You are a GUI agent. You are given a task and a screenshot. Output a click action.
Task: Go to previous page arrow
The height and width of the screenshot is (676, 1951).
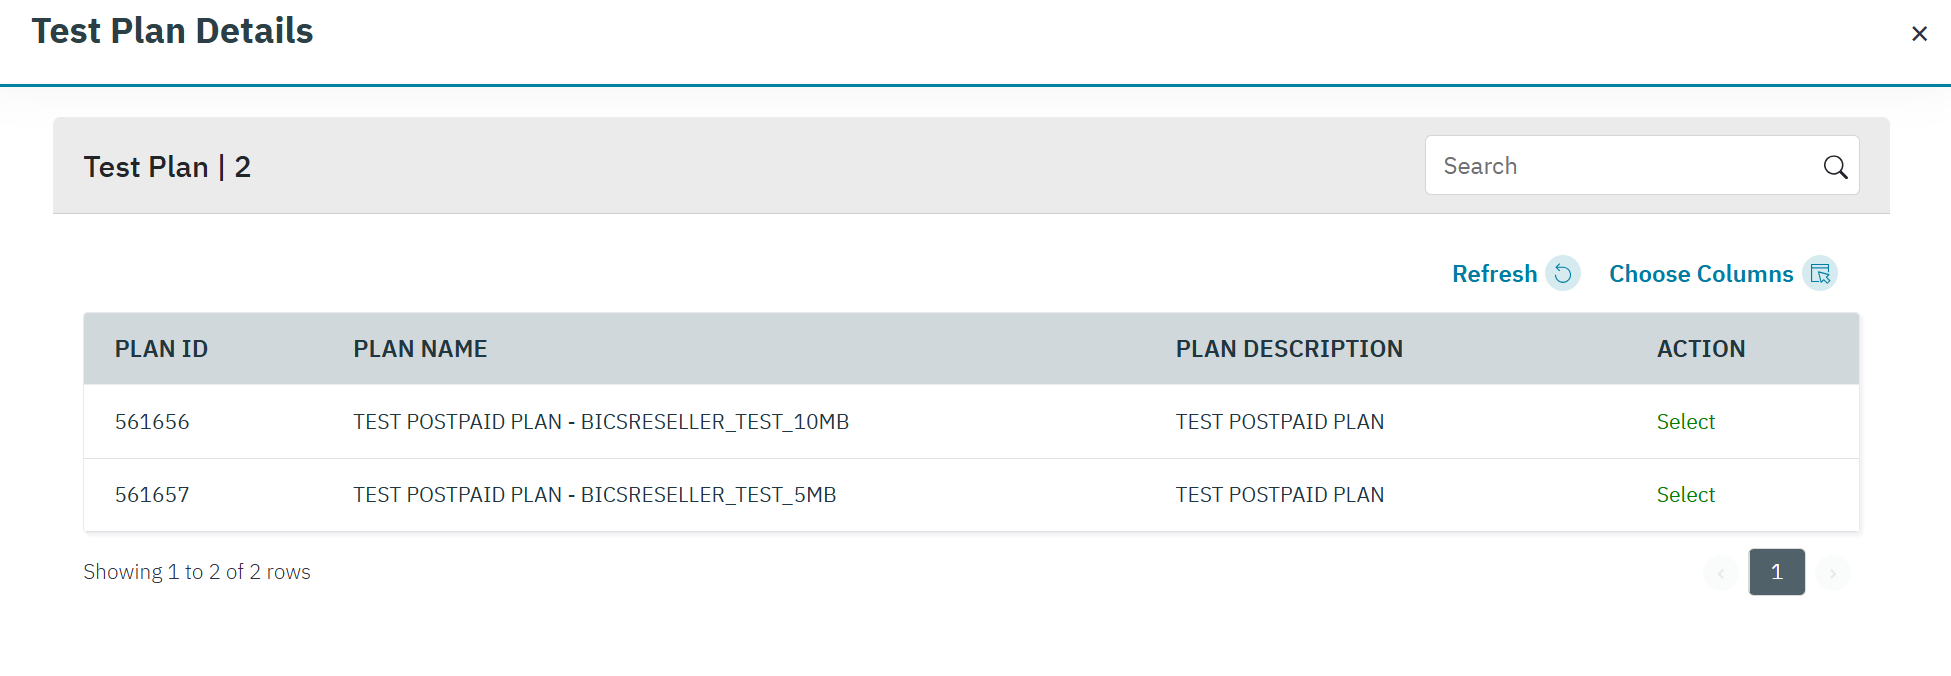1720,573
